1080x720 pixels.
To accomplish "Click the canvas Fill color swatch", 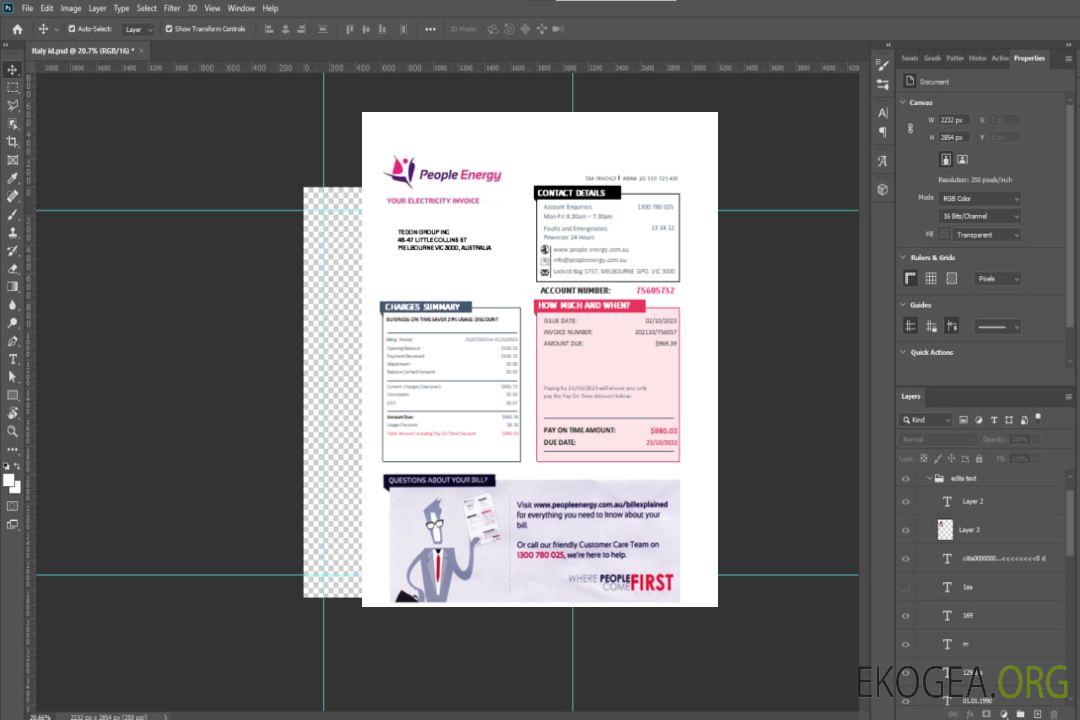I will pyautogui.click(x=945, y=234).
